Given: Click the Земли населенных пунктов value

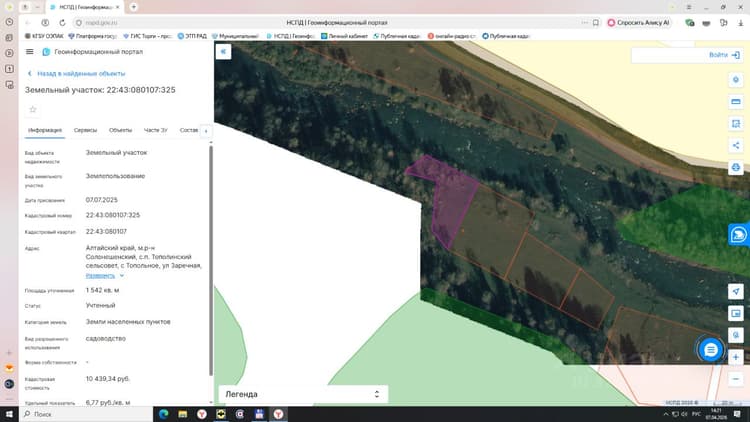Looking at the screenshot, I should [128, 322].
